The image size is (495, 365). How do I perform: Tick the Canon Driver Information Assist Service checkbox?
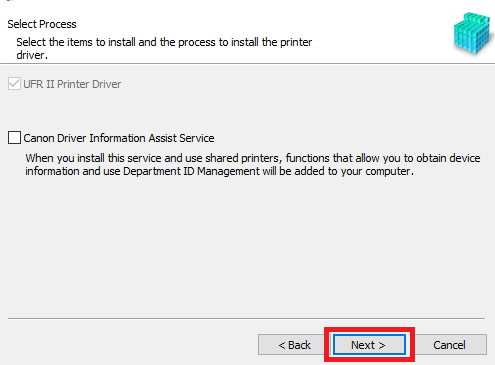pos(14,138)
